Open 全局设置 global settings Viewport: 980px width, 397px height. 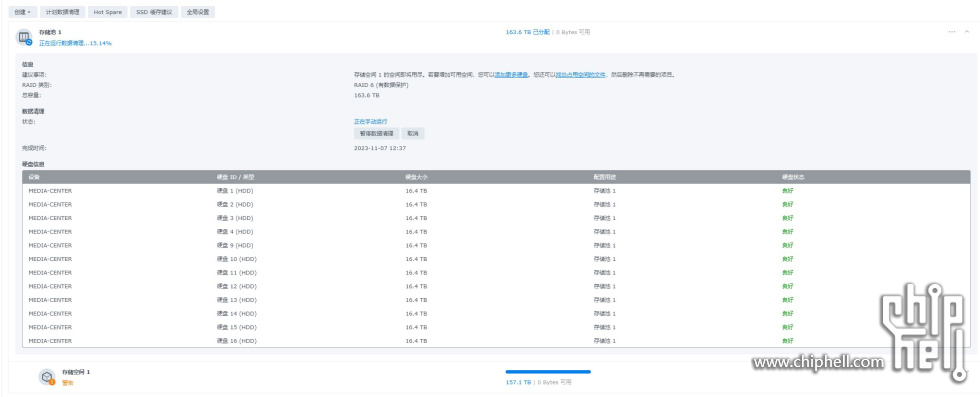pos(198,12)
